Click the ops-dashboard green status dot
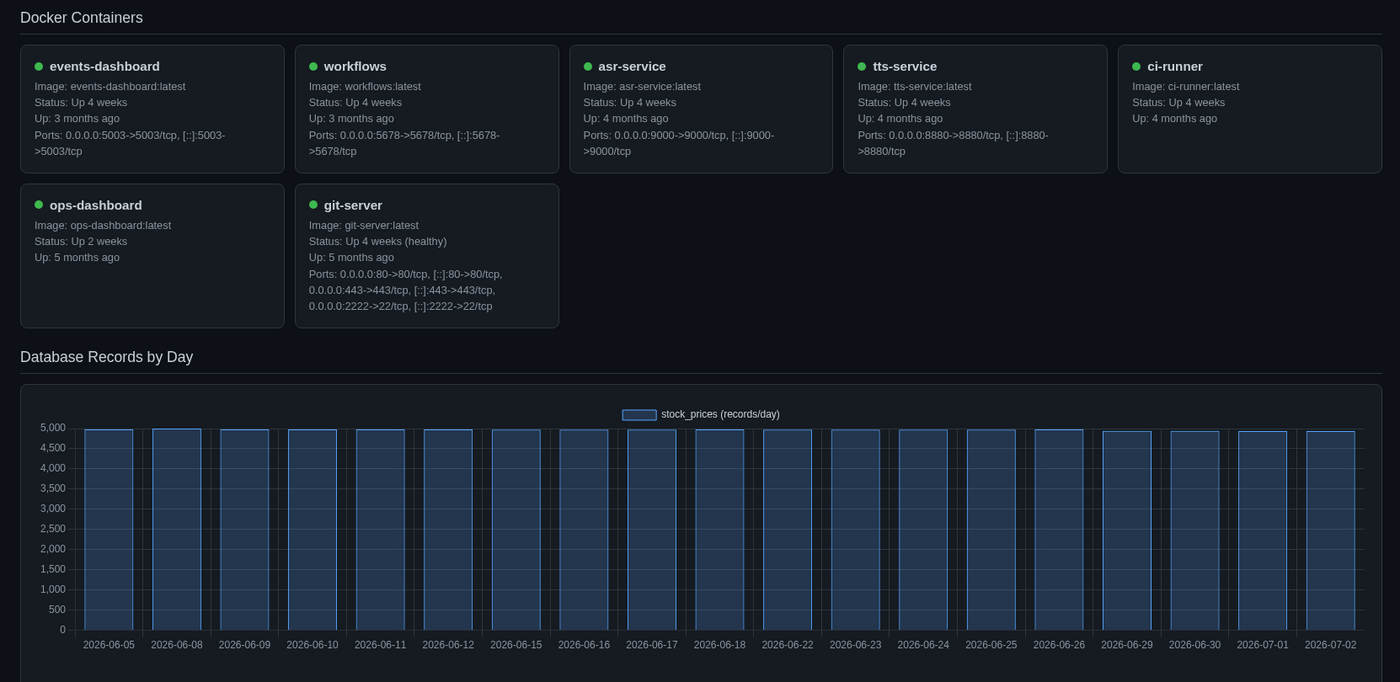Viewport: 1400px width, 682px height. pos(39,205)
